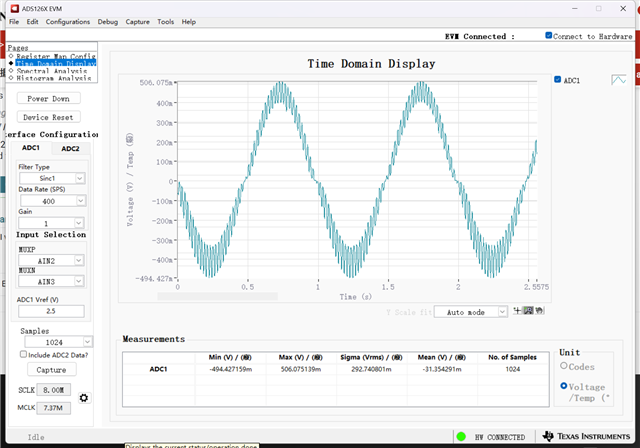Click the Texas Instruments logo
This screenshot has height=448, width=640.
coord(587,436)
